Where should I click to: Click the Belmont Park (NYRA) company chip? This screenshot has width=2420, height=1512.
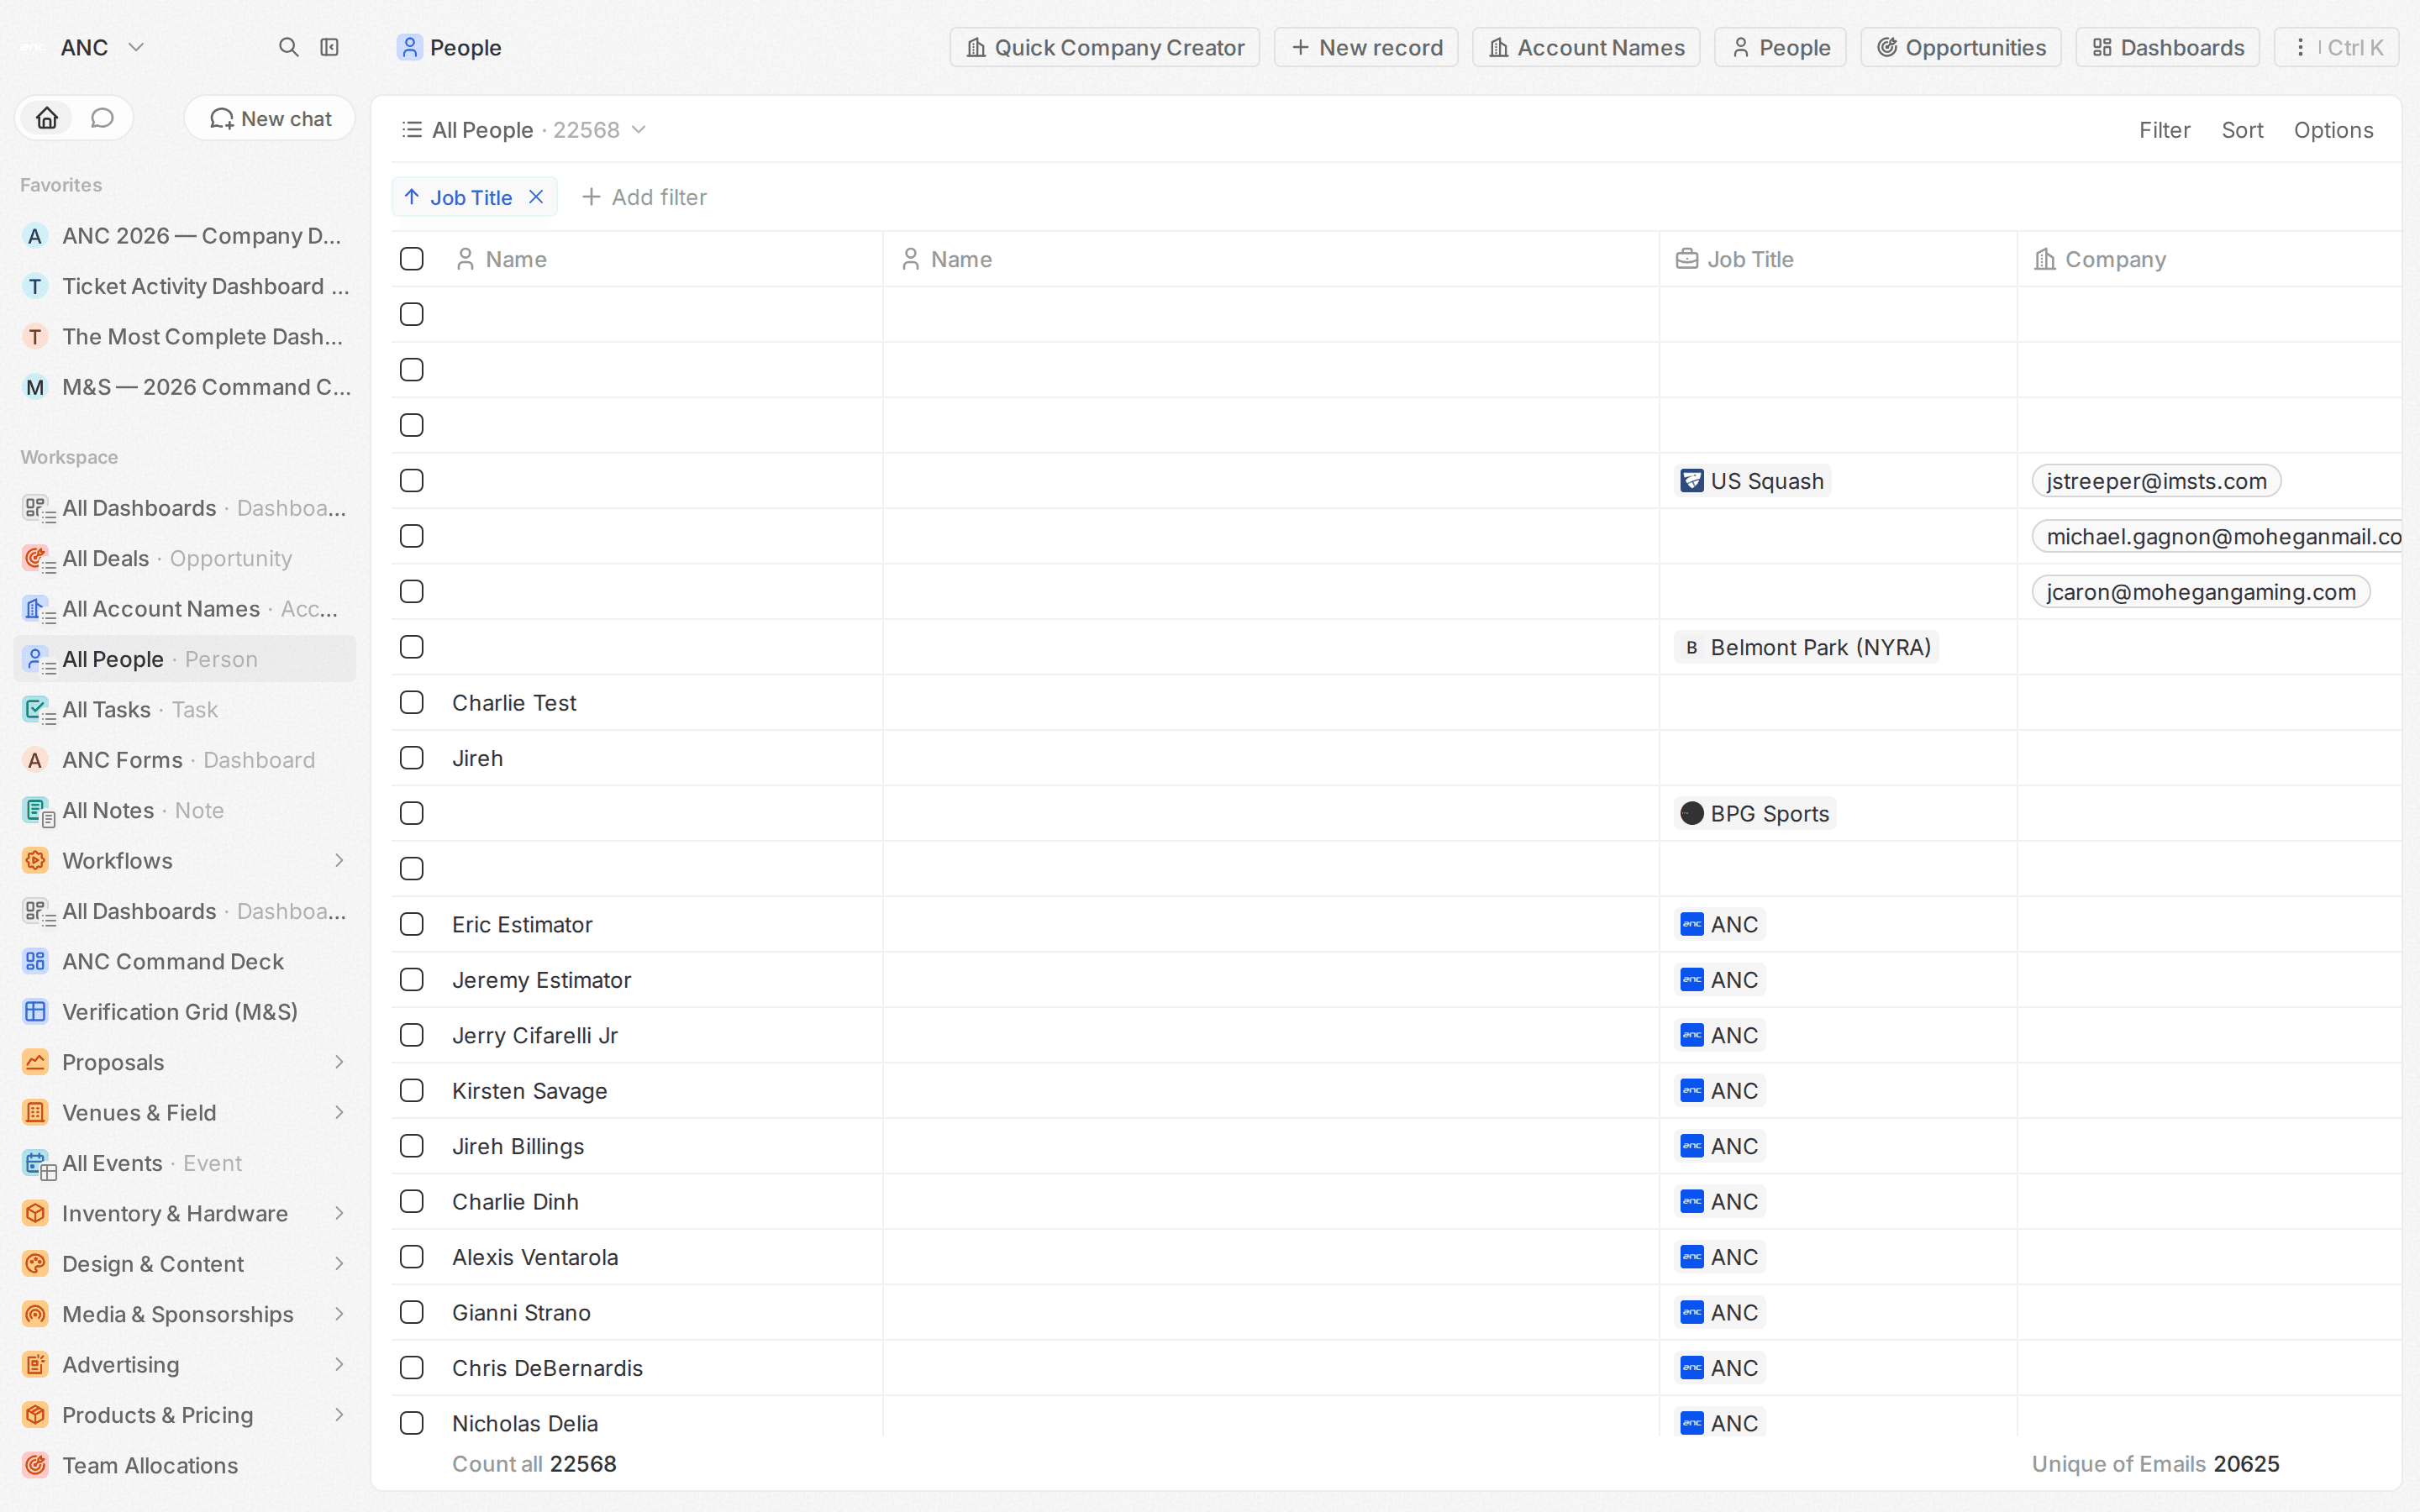click(x=1806, y=647)
